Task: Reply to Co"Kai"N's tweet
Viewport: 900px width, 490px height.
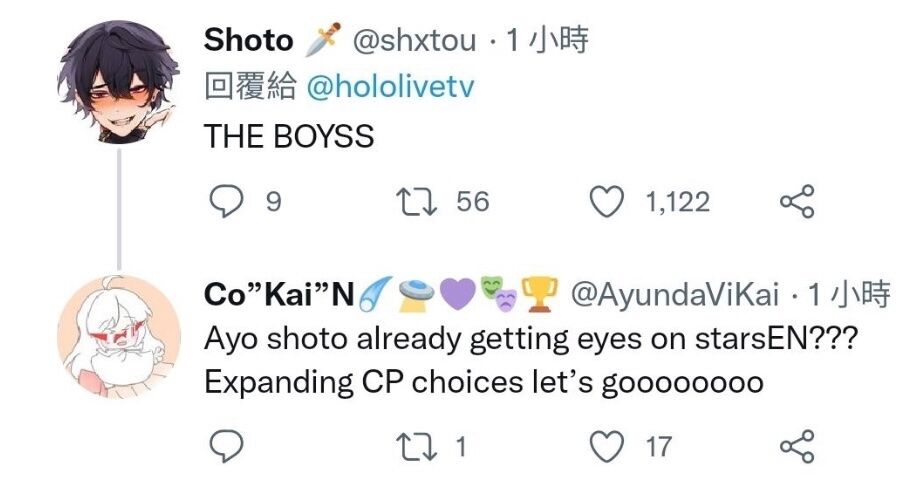Action: (x=226, y=446)
